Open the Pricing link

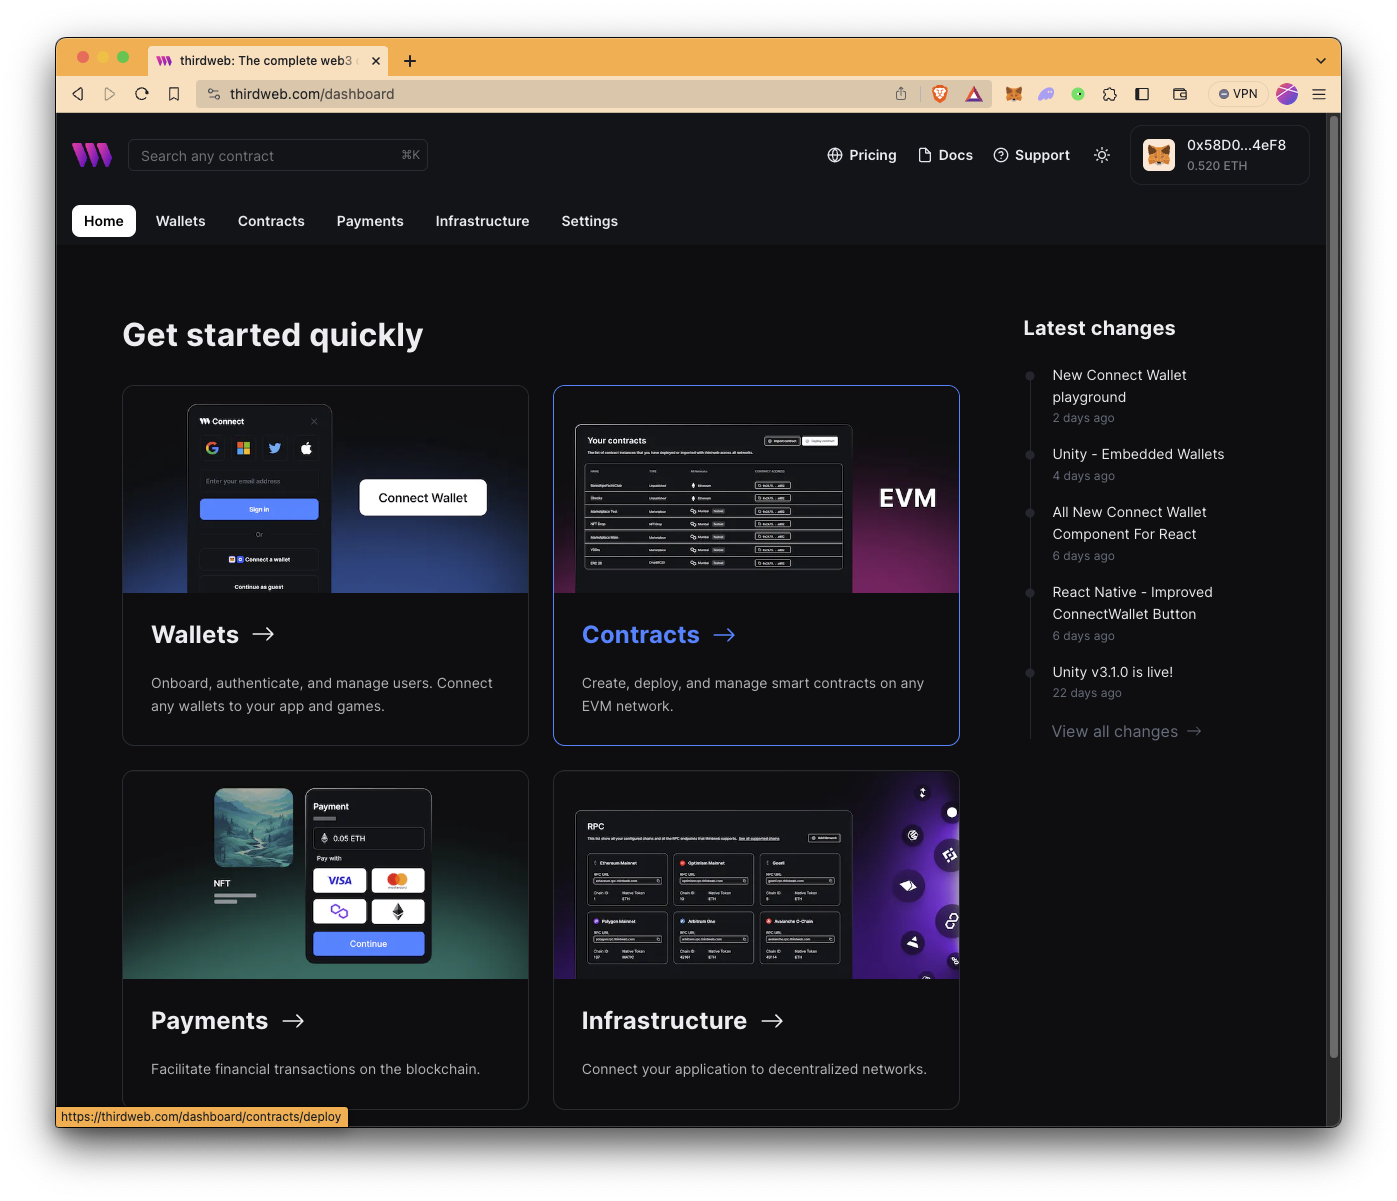coord(862,155)
